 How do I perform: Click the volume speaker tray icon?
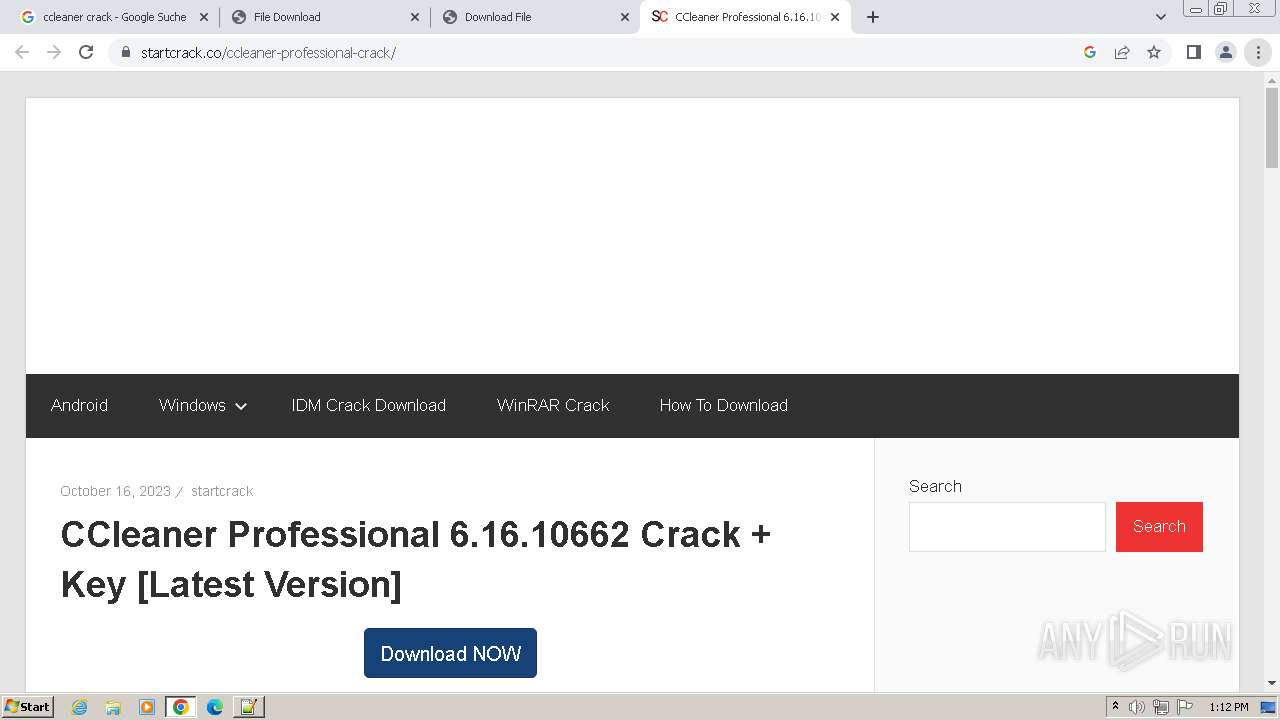[1137, 707]
